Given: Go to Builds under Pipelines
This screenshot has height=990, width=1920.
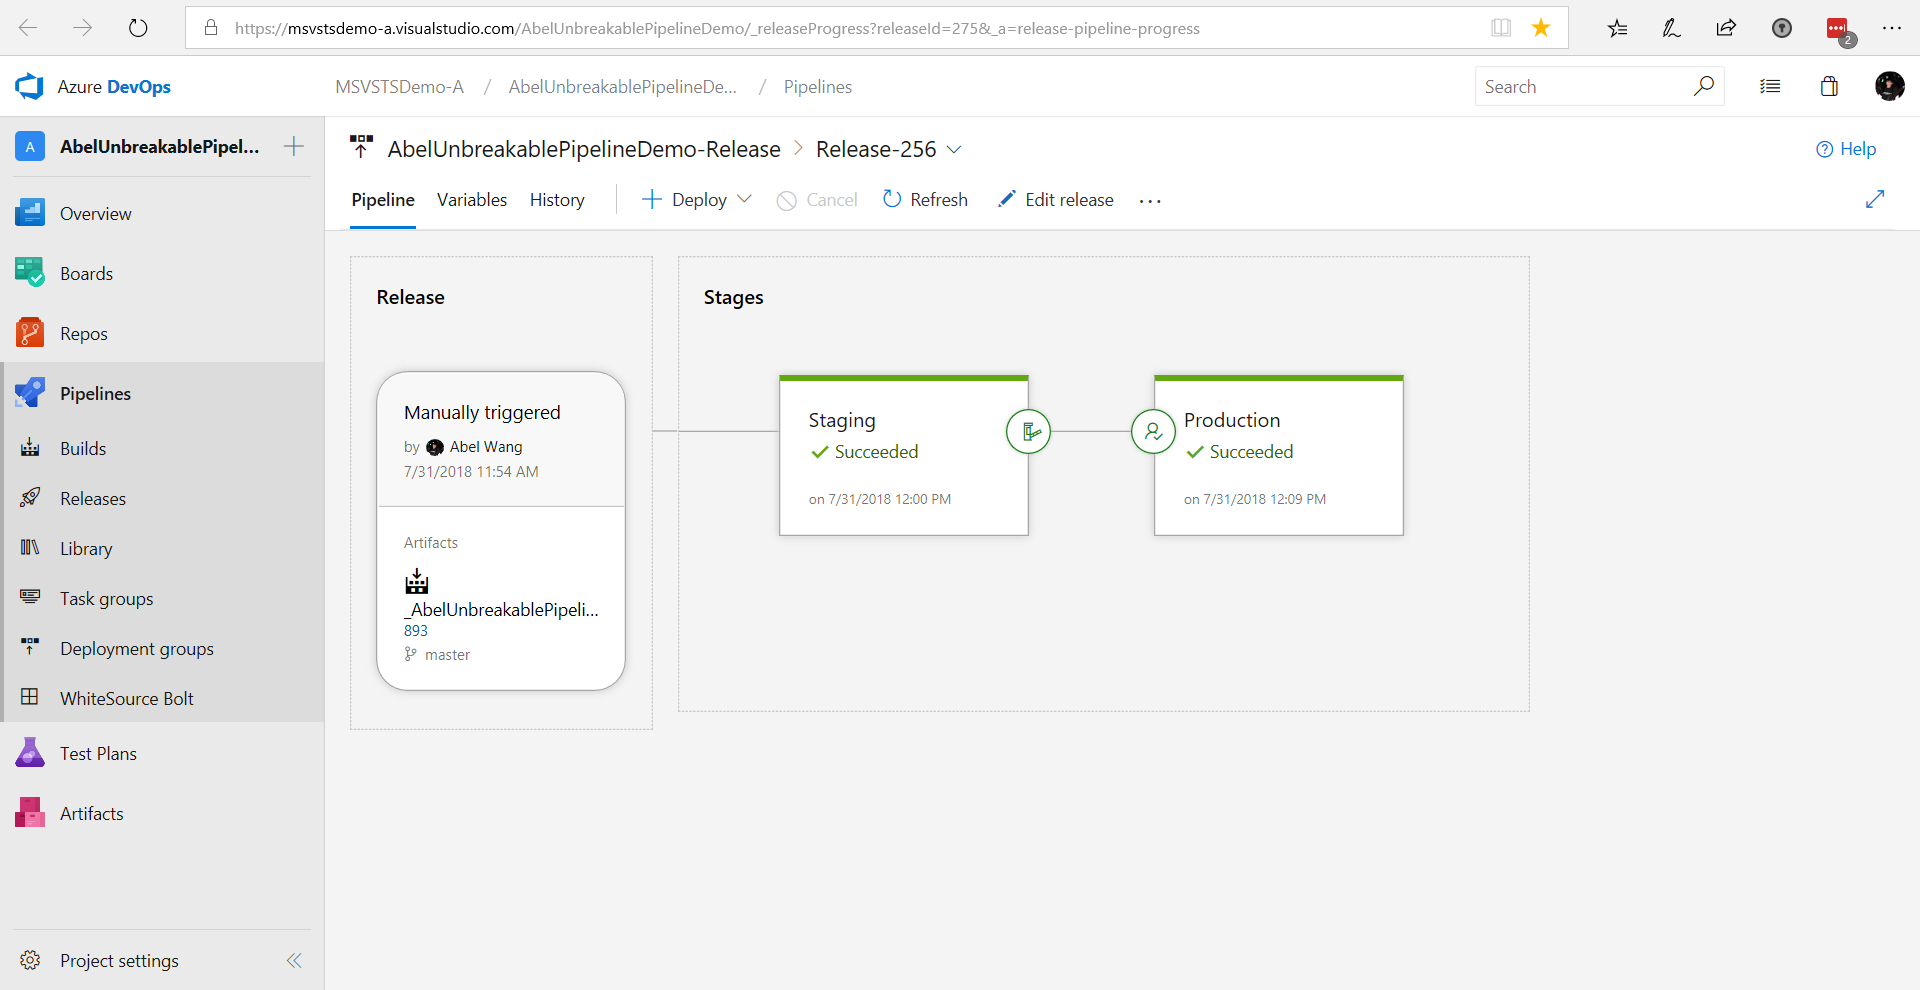Looking at the screenshot, I should point(162,448).
